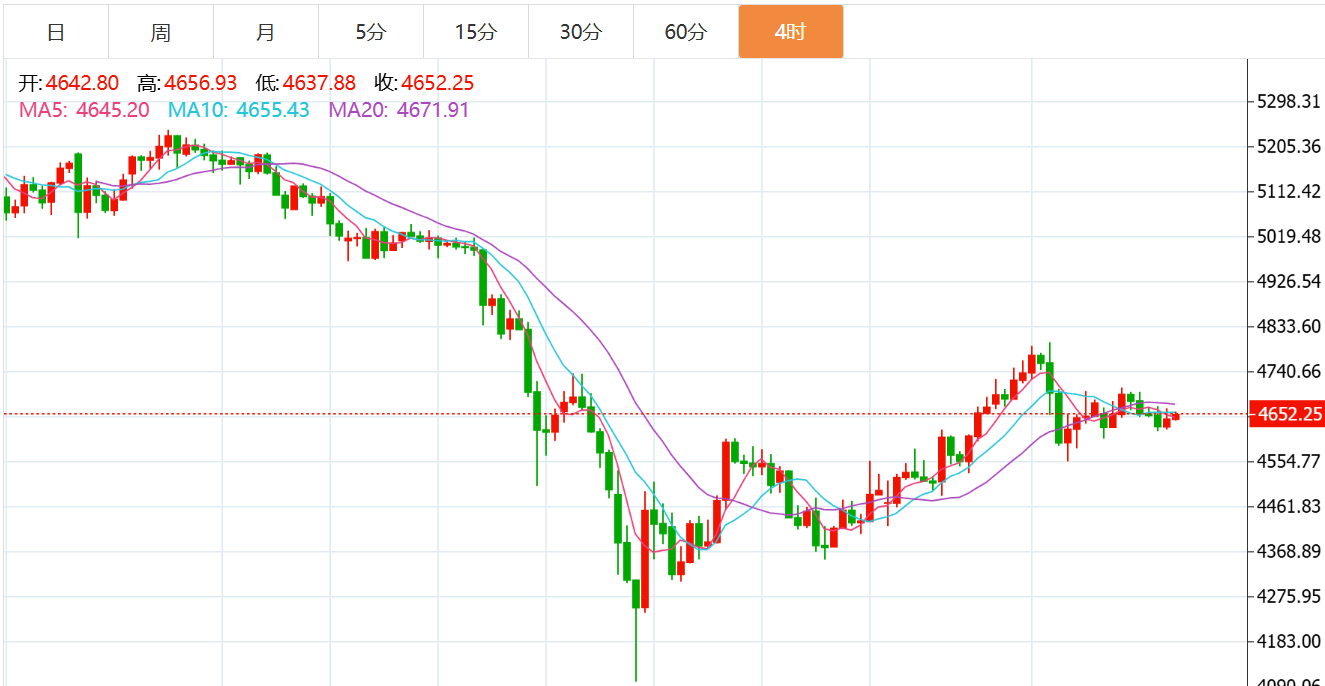Click the 4461.83 price axis label

(x=1290, y=506)
